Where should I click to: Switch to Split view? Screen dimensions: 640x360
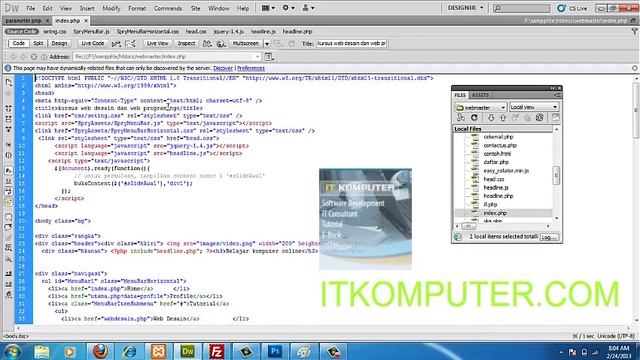coord(38,43)
